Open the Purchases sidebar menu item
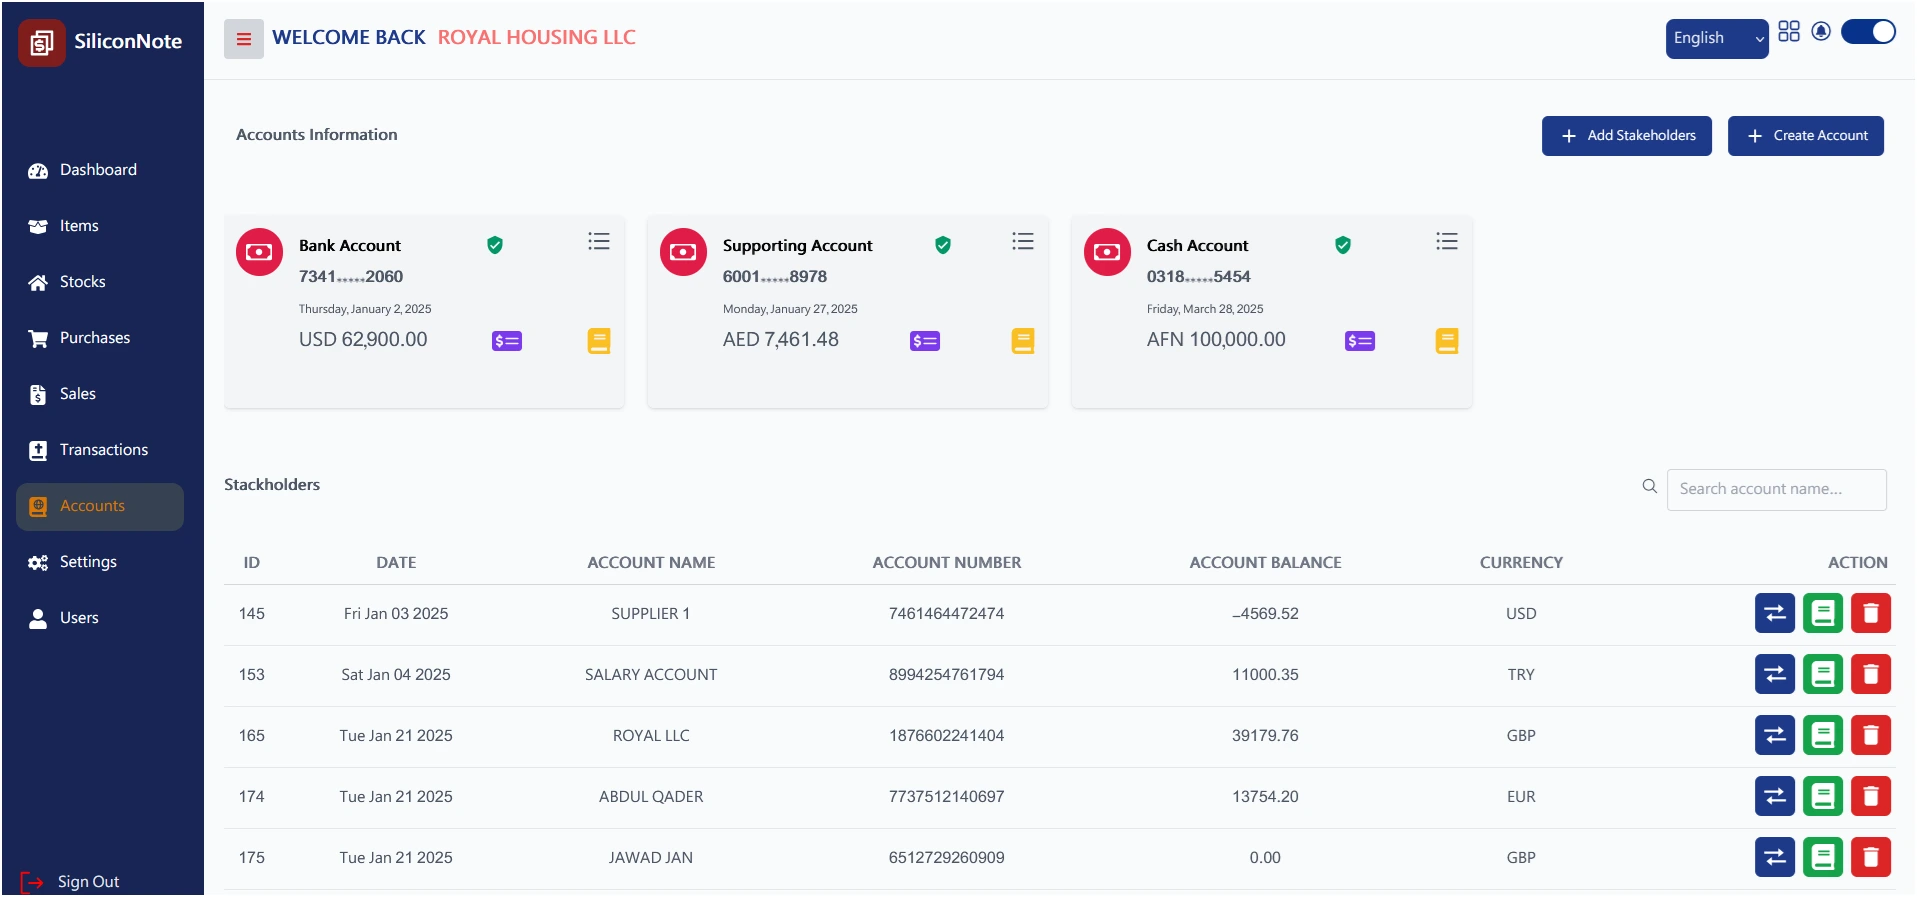This screenshot has height=897, width=1917. click(x=94, y=338)
